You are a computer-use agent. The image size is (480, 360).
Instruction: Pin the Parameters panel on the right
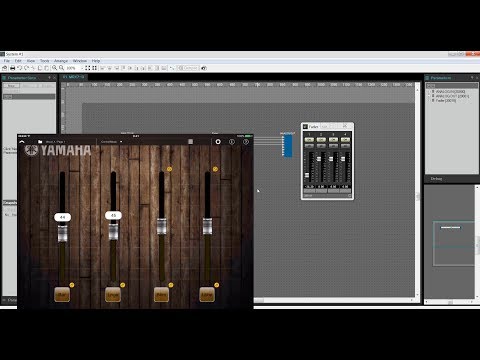472,78
